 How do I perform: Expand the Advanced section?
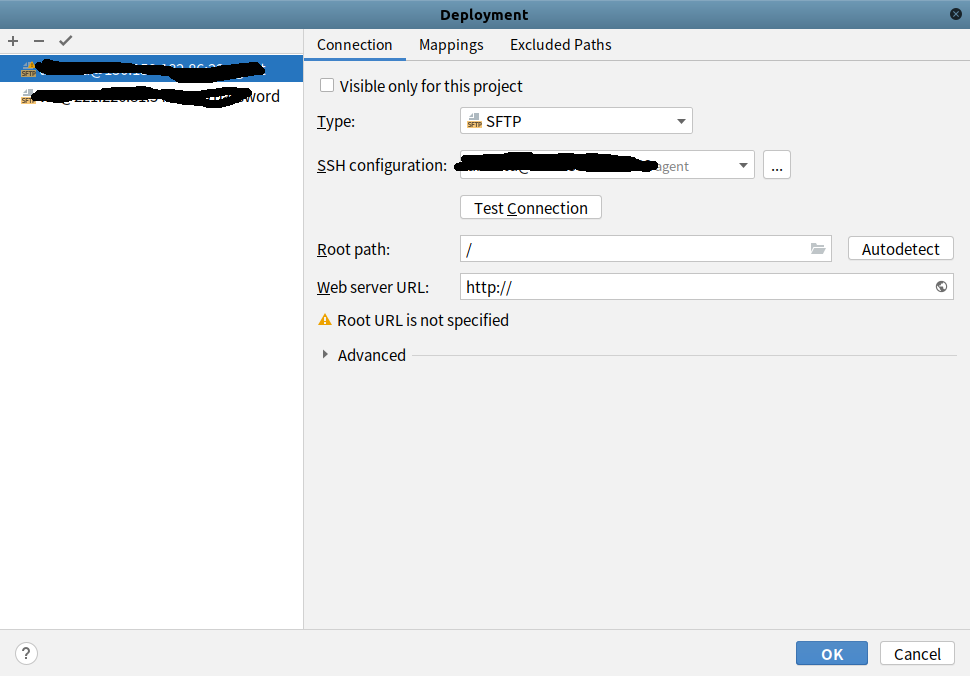[325, 355]
